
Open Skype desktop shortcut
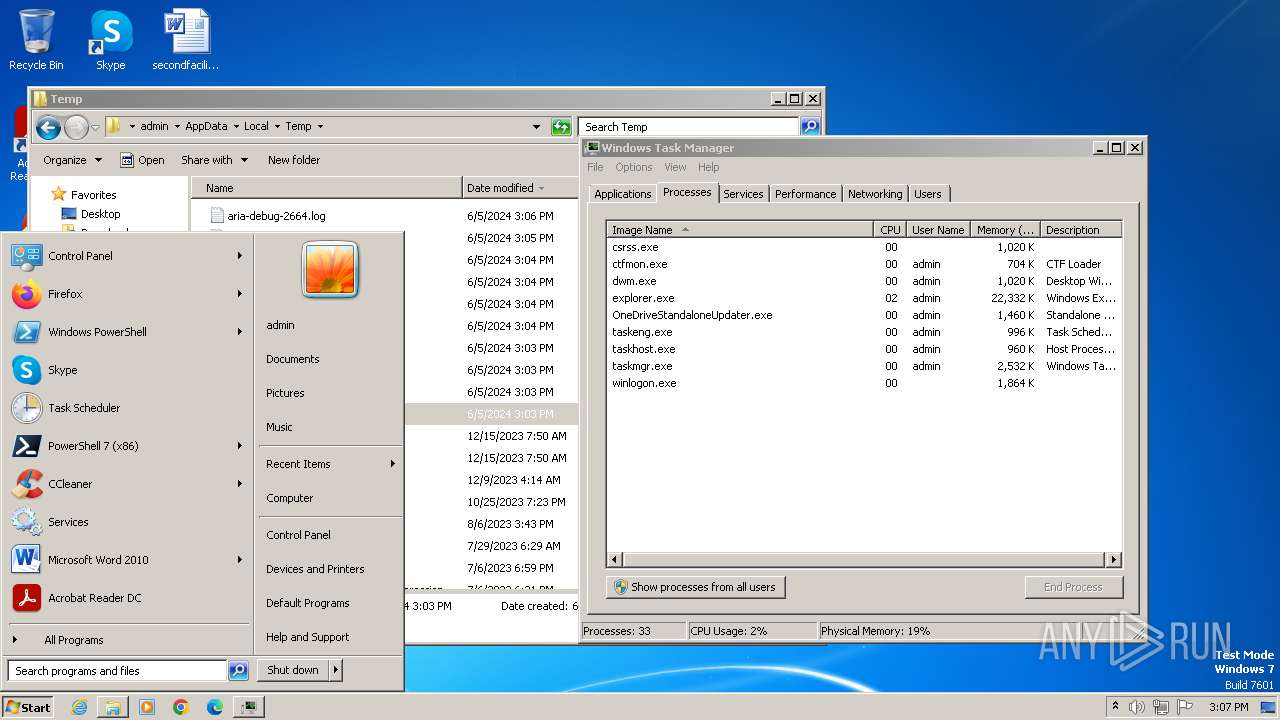click(110, 40)
